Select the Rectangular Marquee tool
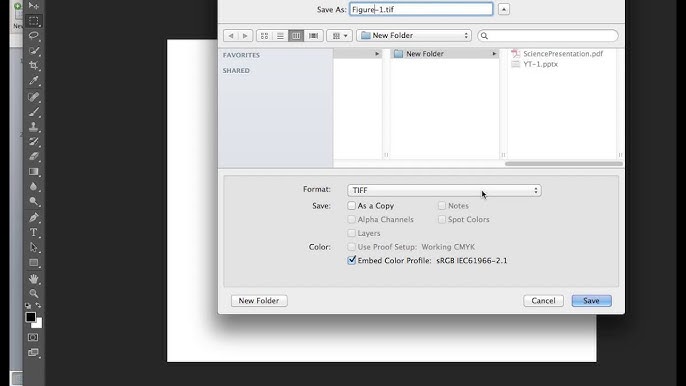Image resolution: width=686 pixels, height=386 pixels. pyautogui.click(x=34, y=21)
